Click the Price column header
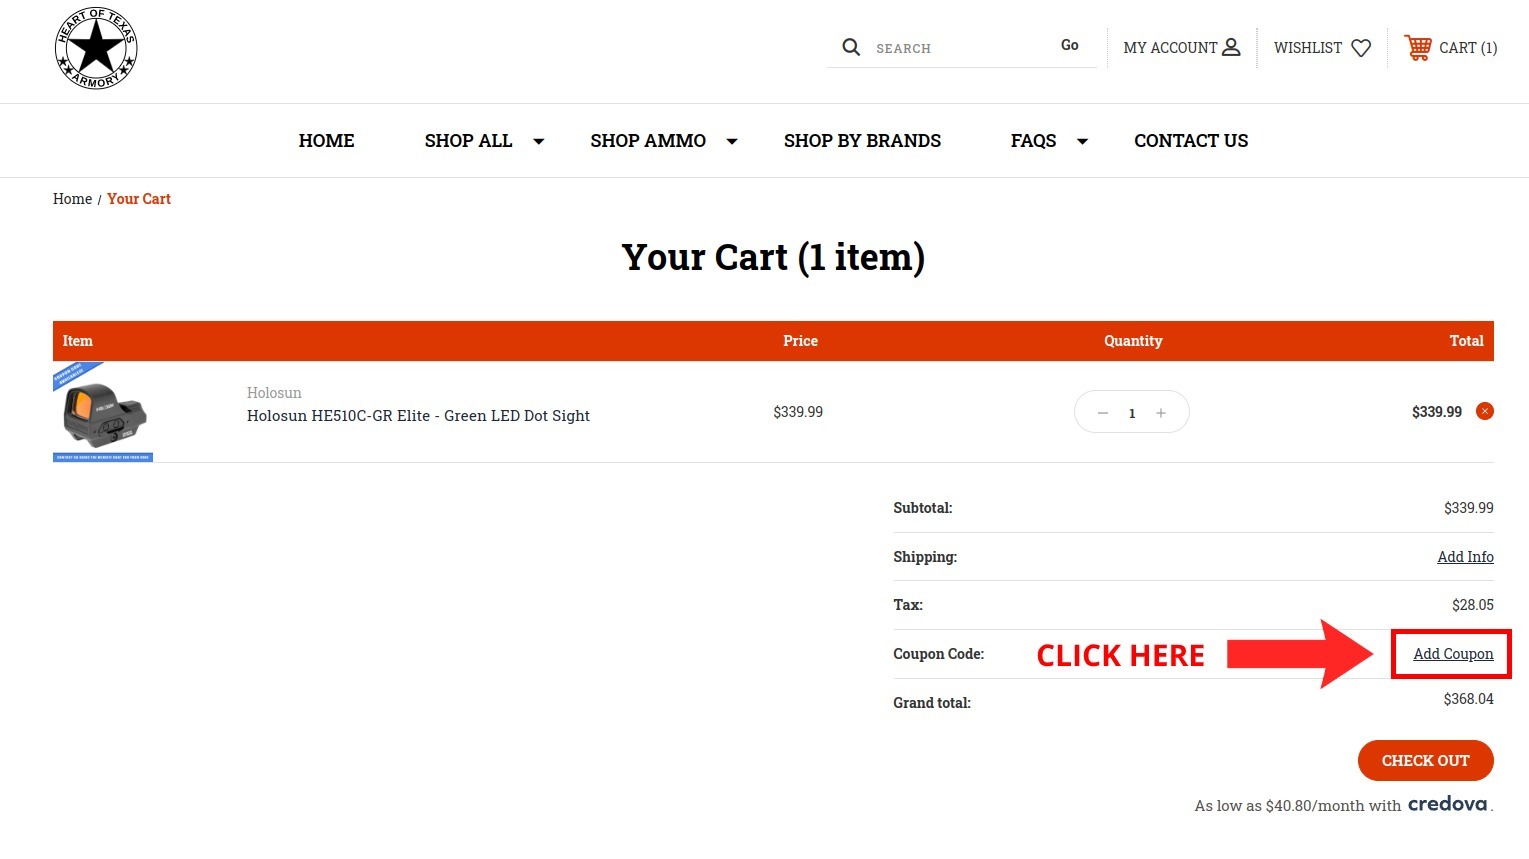Screen dimensions: 1529x859 pos(800,341)
